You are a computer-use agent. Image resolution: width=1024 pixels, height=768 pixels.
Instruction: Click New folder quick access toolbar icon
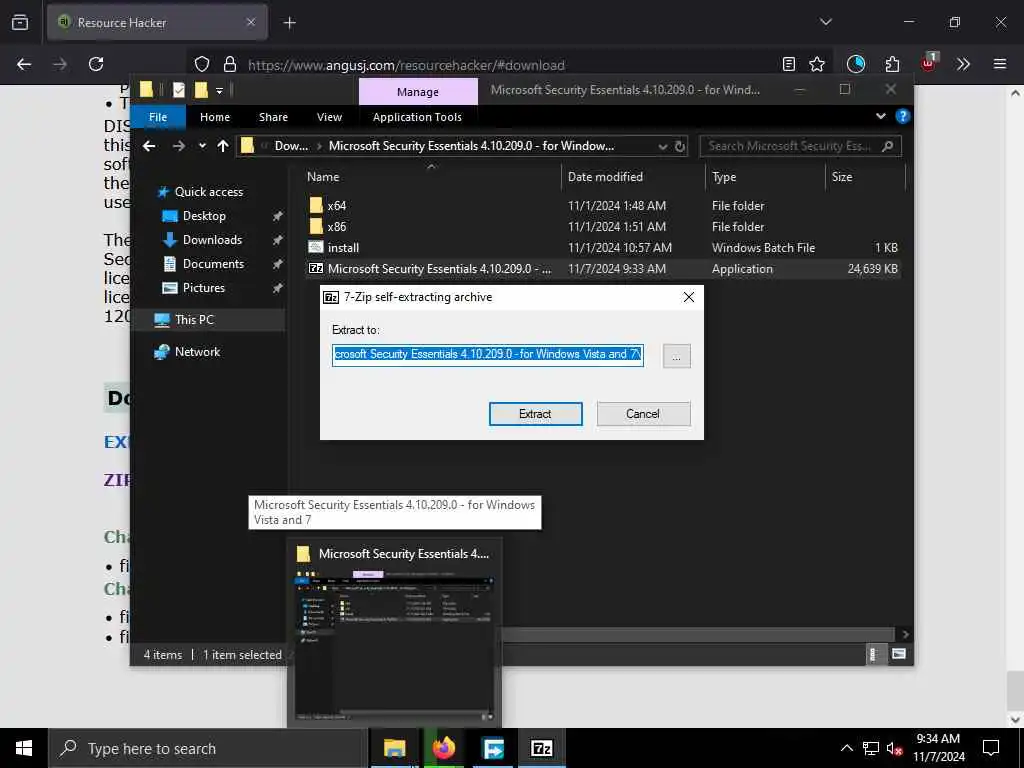(x=201, y=90)
